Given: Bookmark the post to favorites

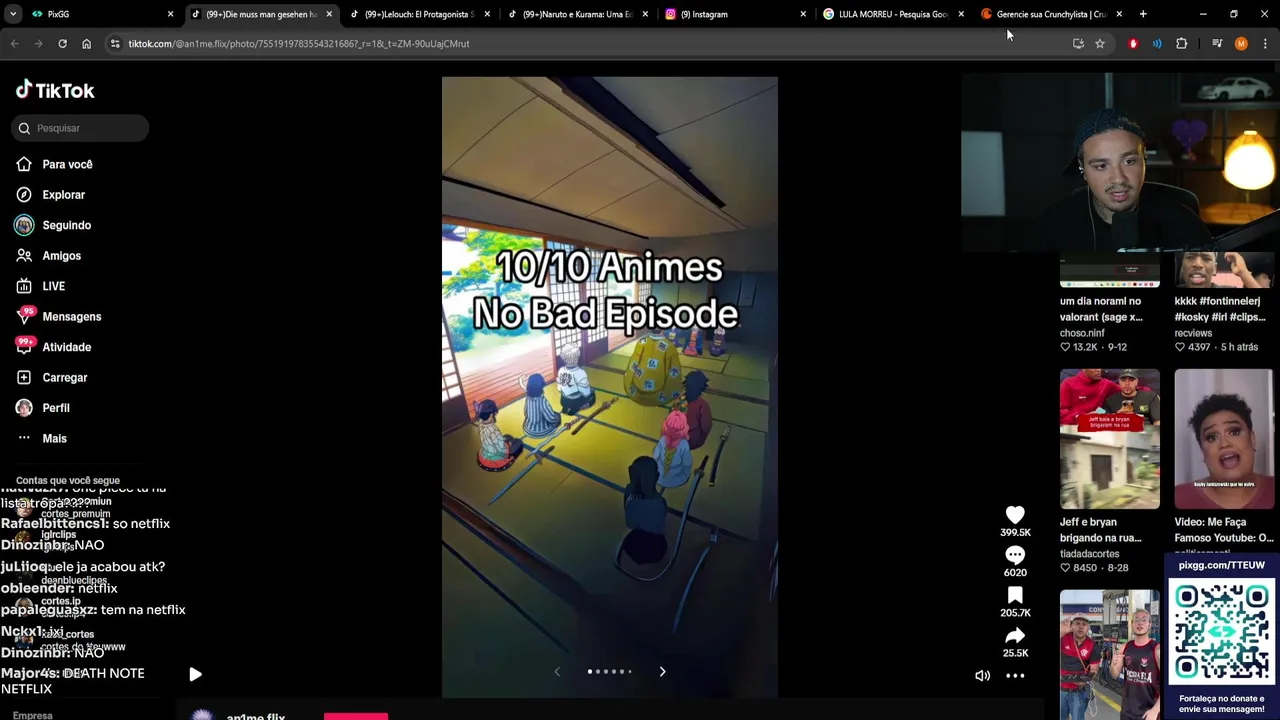Looking at the screenshot, I should click(1015, 596).
